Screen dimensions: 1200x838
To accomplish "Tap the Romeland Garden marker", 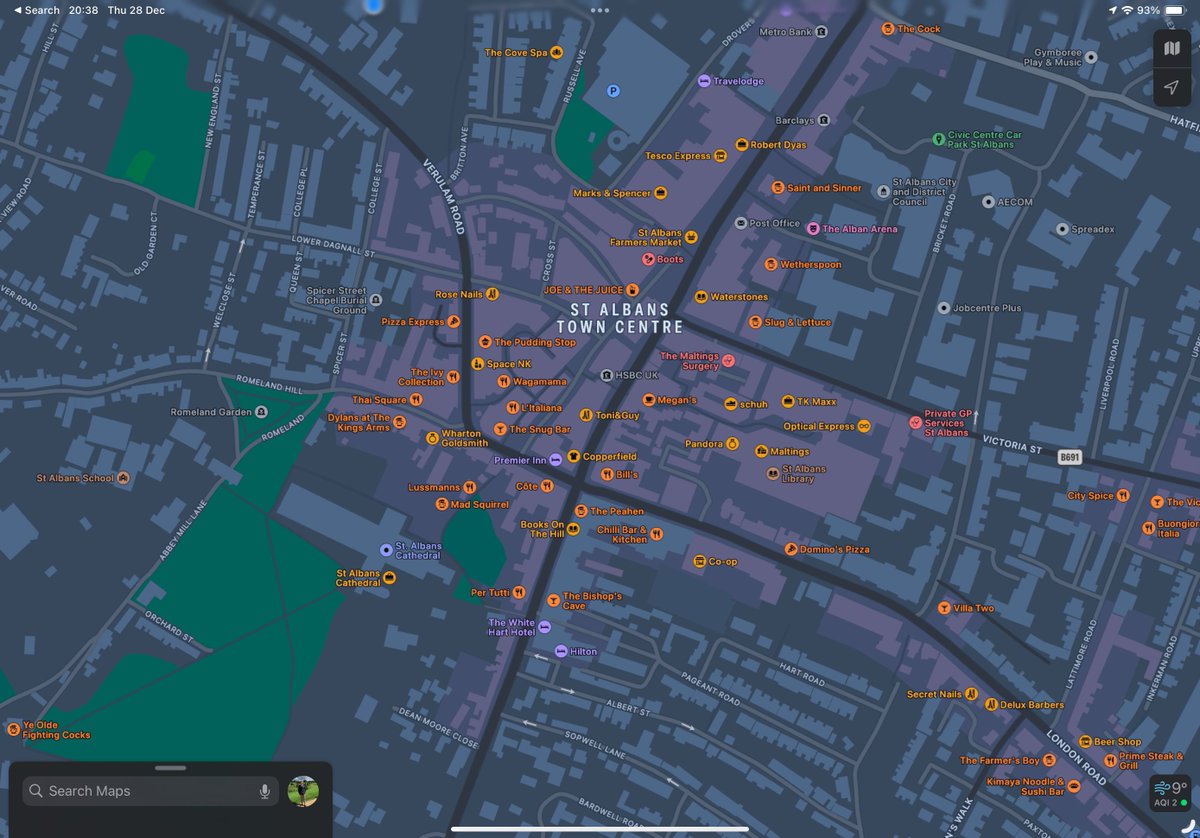I will [x=261, y=411].
